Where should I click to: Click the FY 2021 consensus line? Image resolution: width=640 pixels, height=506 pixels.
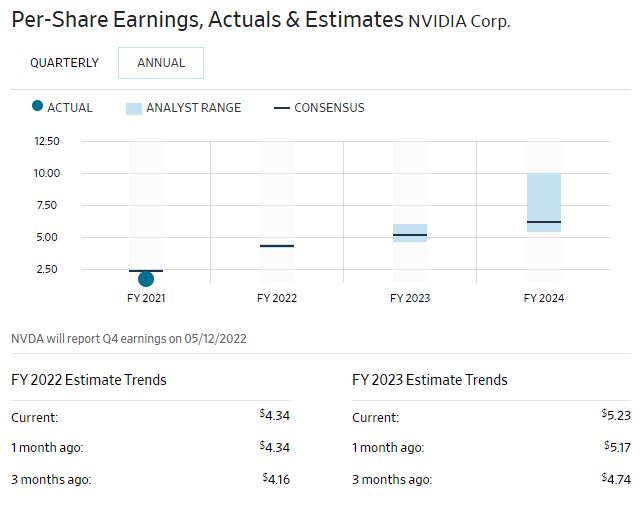tap(146, 271)
